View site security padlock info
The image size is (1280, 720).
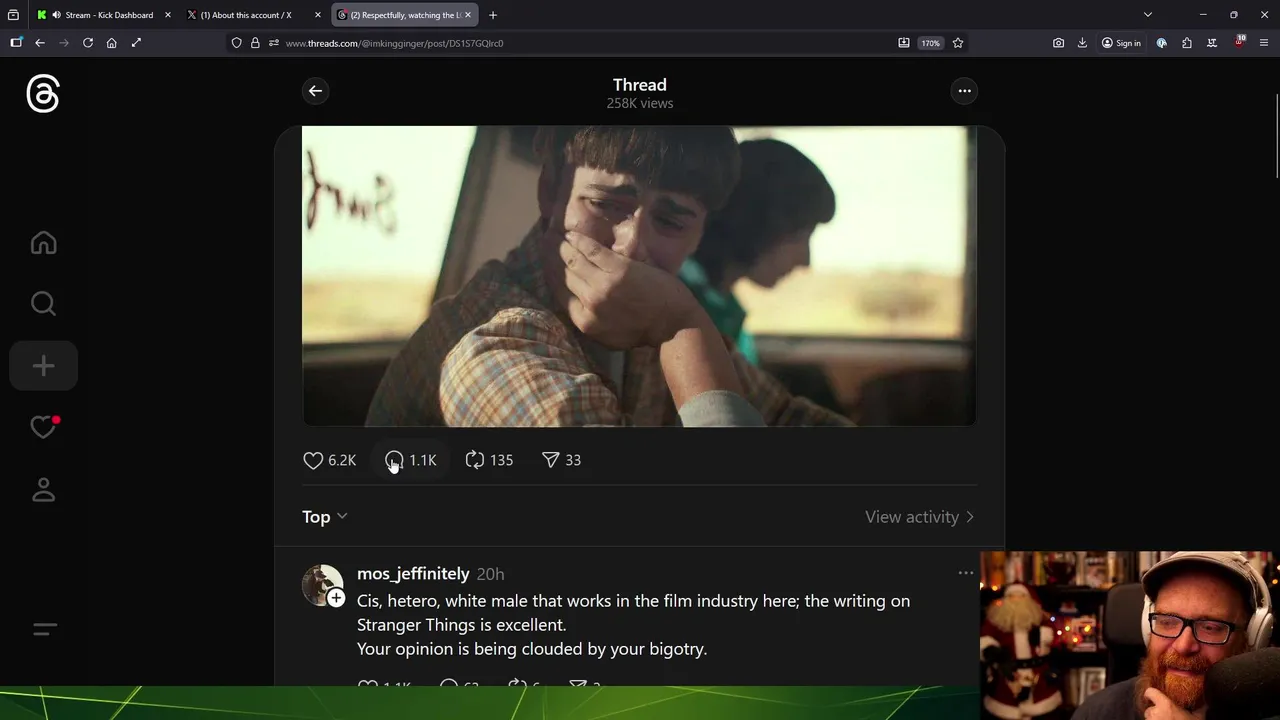[x=255, y=43]
